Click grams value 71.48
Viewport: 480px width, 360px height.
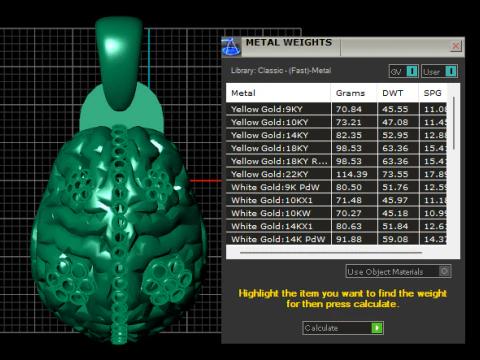point(348,200)
